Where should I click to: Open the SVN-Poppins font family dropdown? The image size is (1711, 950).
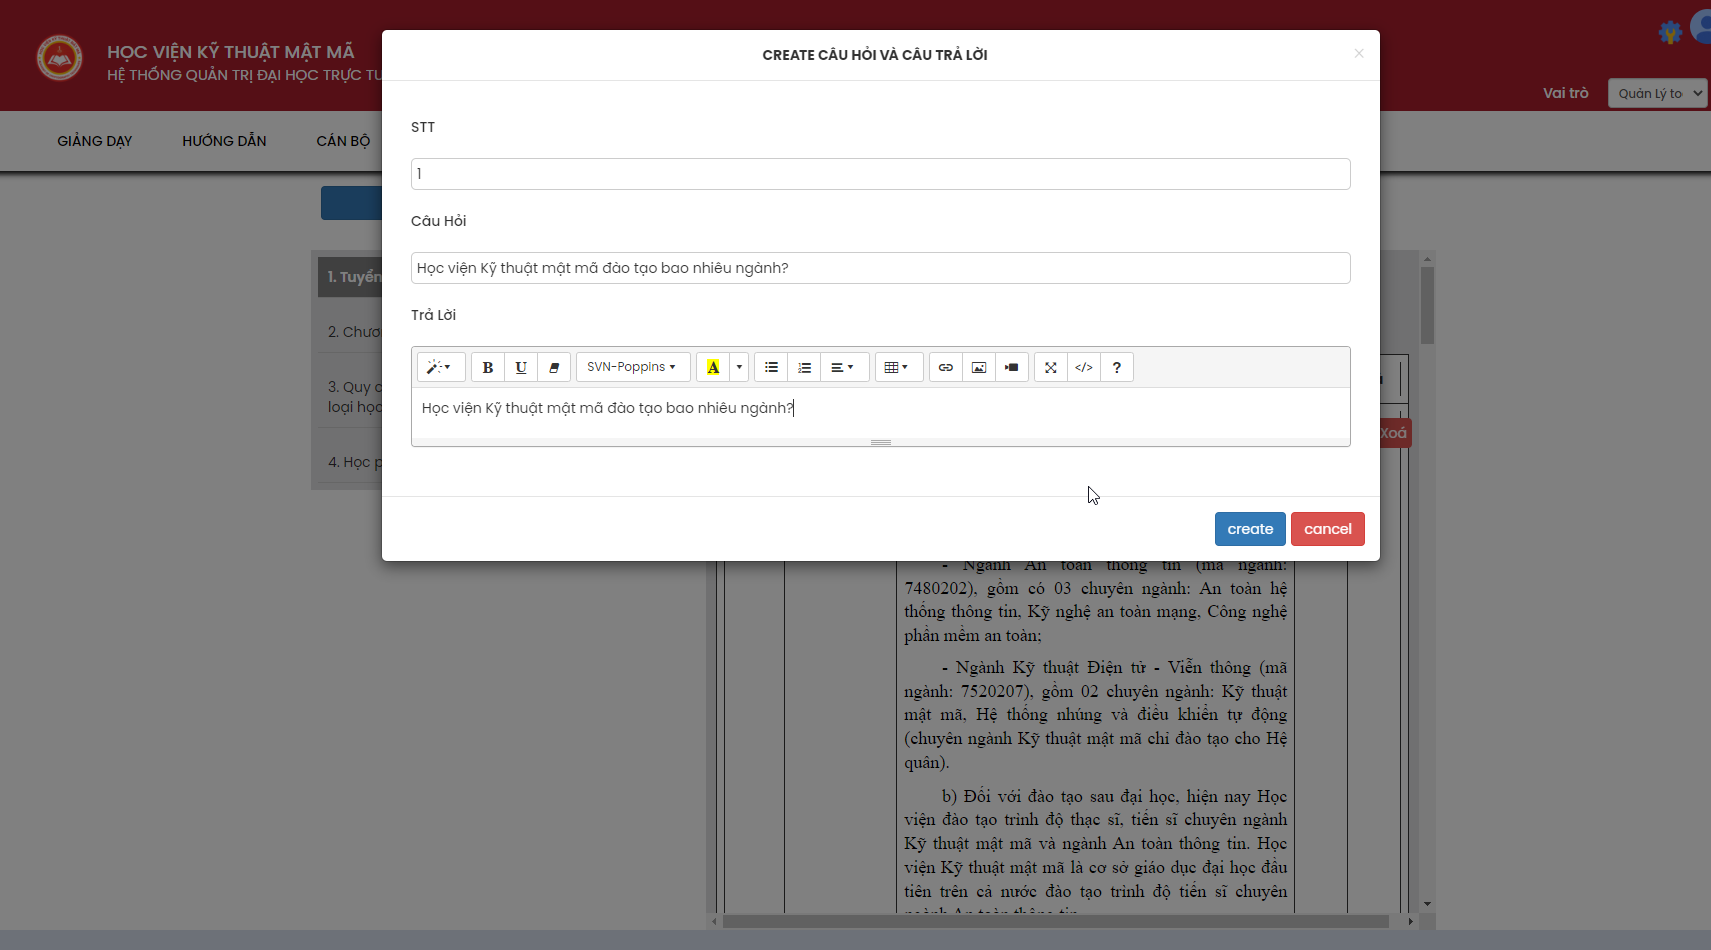pyautogui.click(x=633, y=367)
